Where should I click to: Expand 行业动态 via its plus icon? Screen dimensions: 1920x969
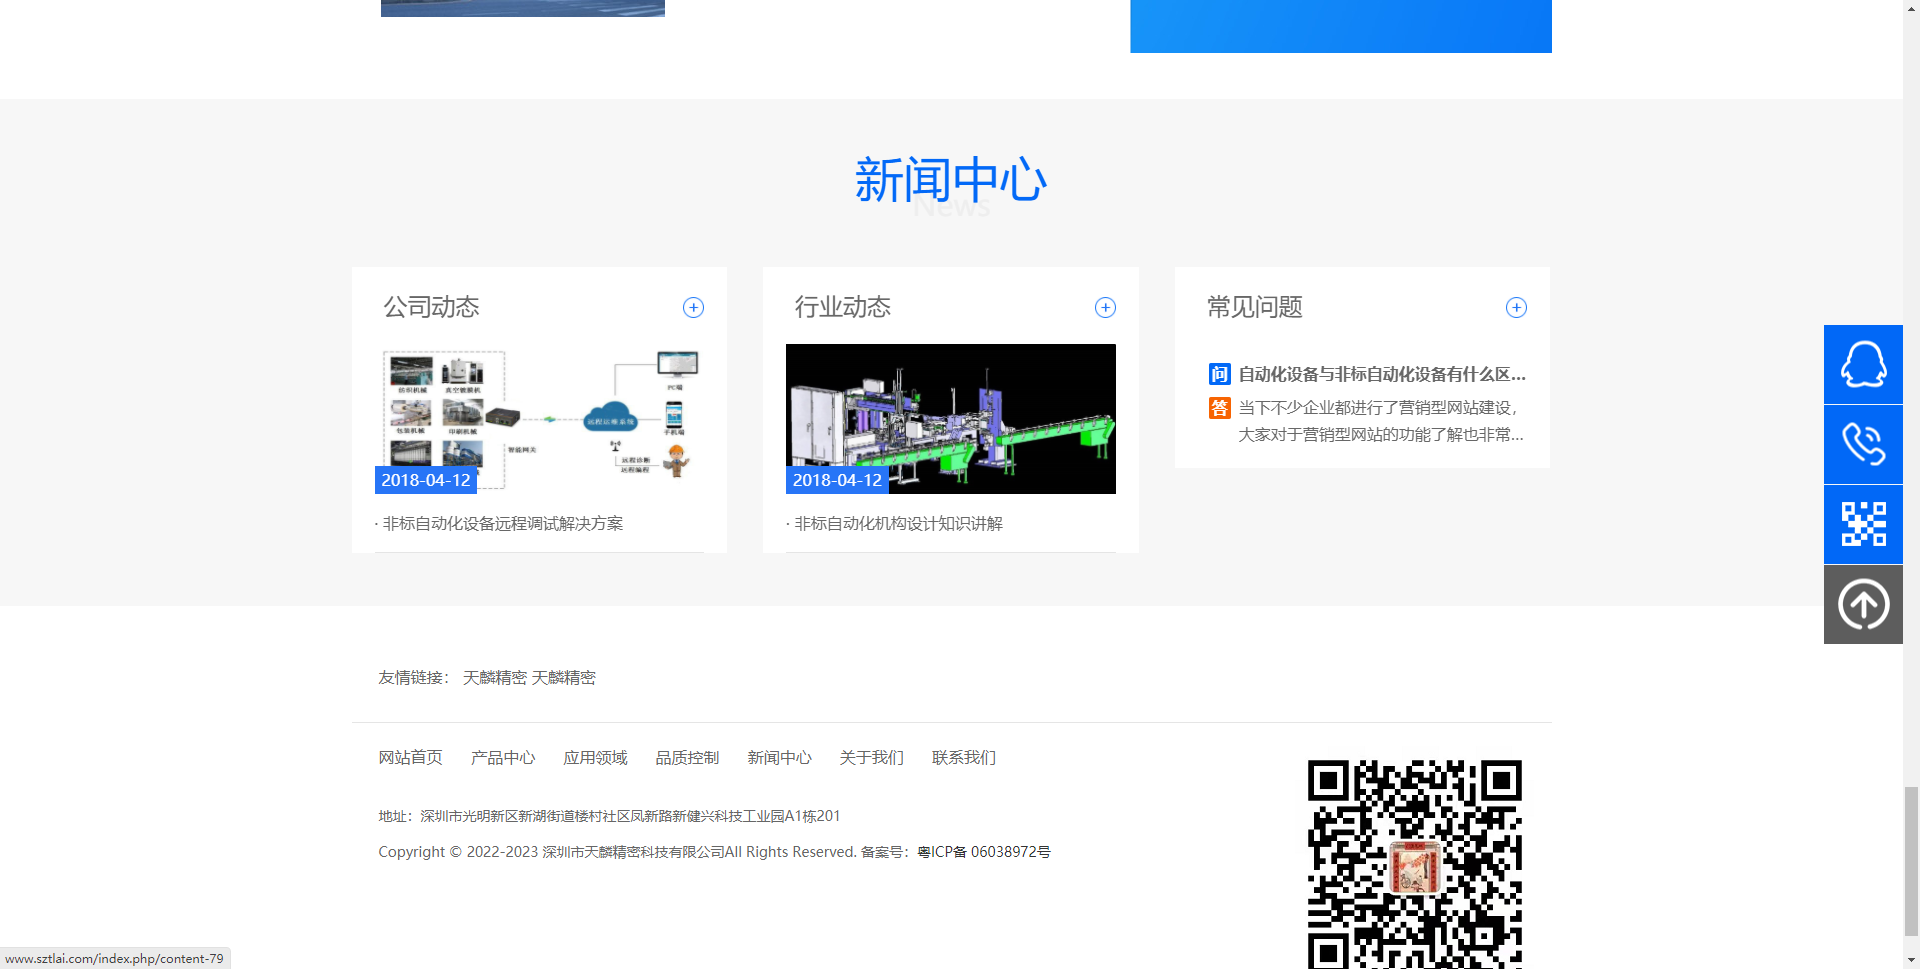coord(1105,307)
